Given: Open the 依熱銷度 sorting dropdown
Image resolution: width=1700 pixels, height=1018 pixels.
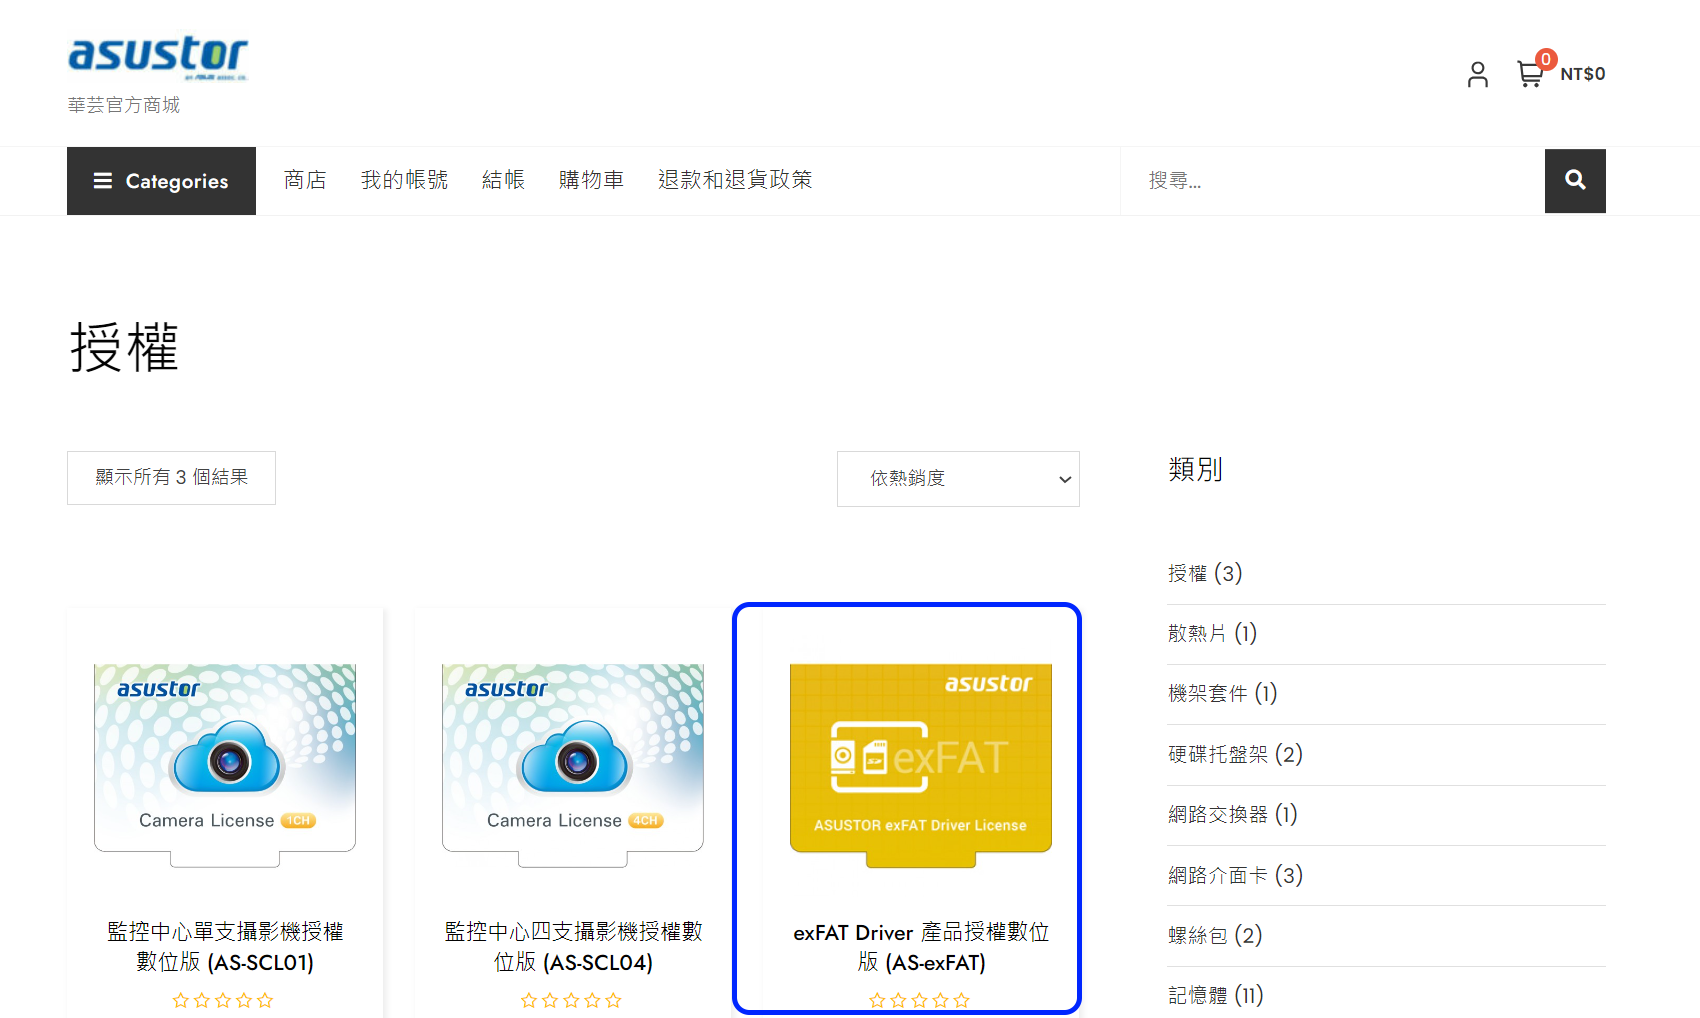Looking at the screenshot, I should [x=958, y=479].
